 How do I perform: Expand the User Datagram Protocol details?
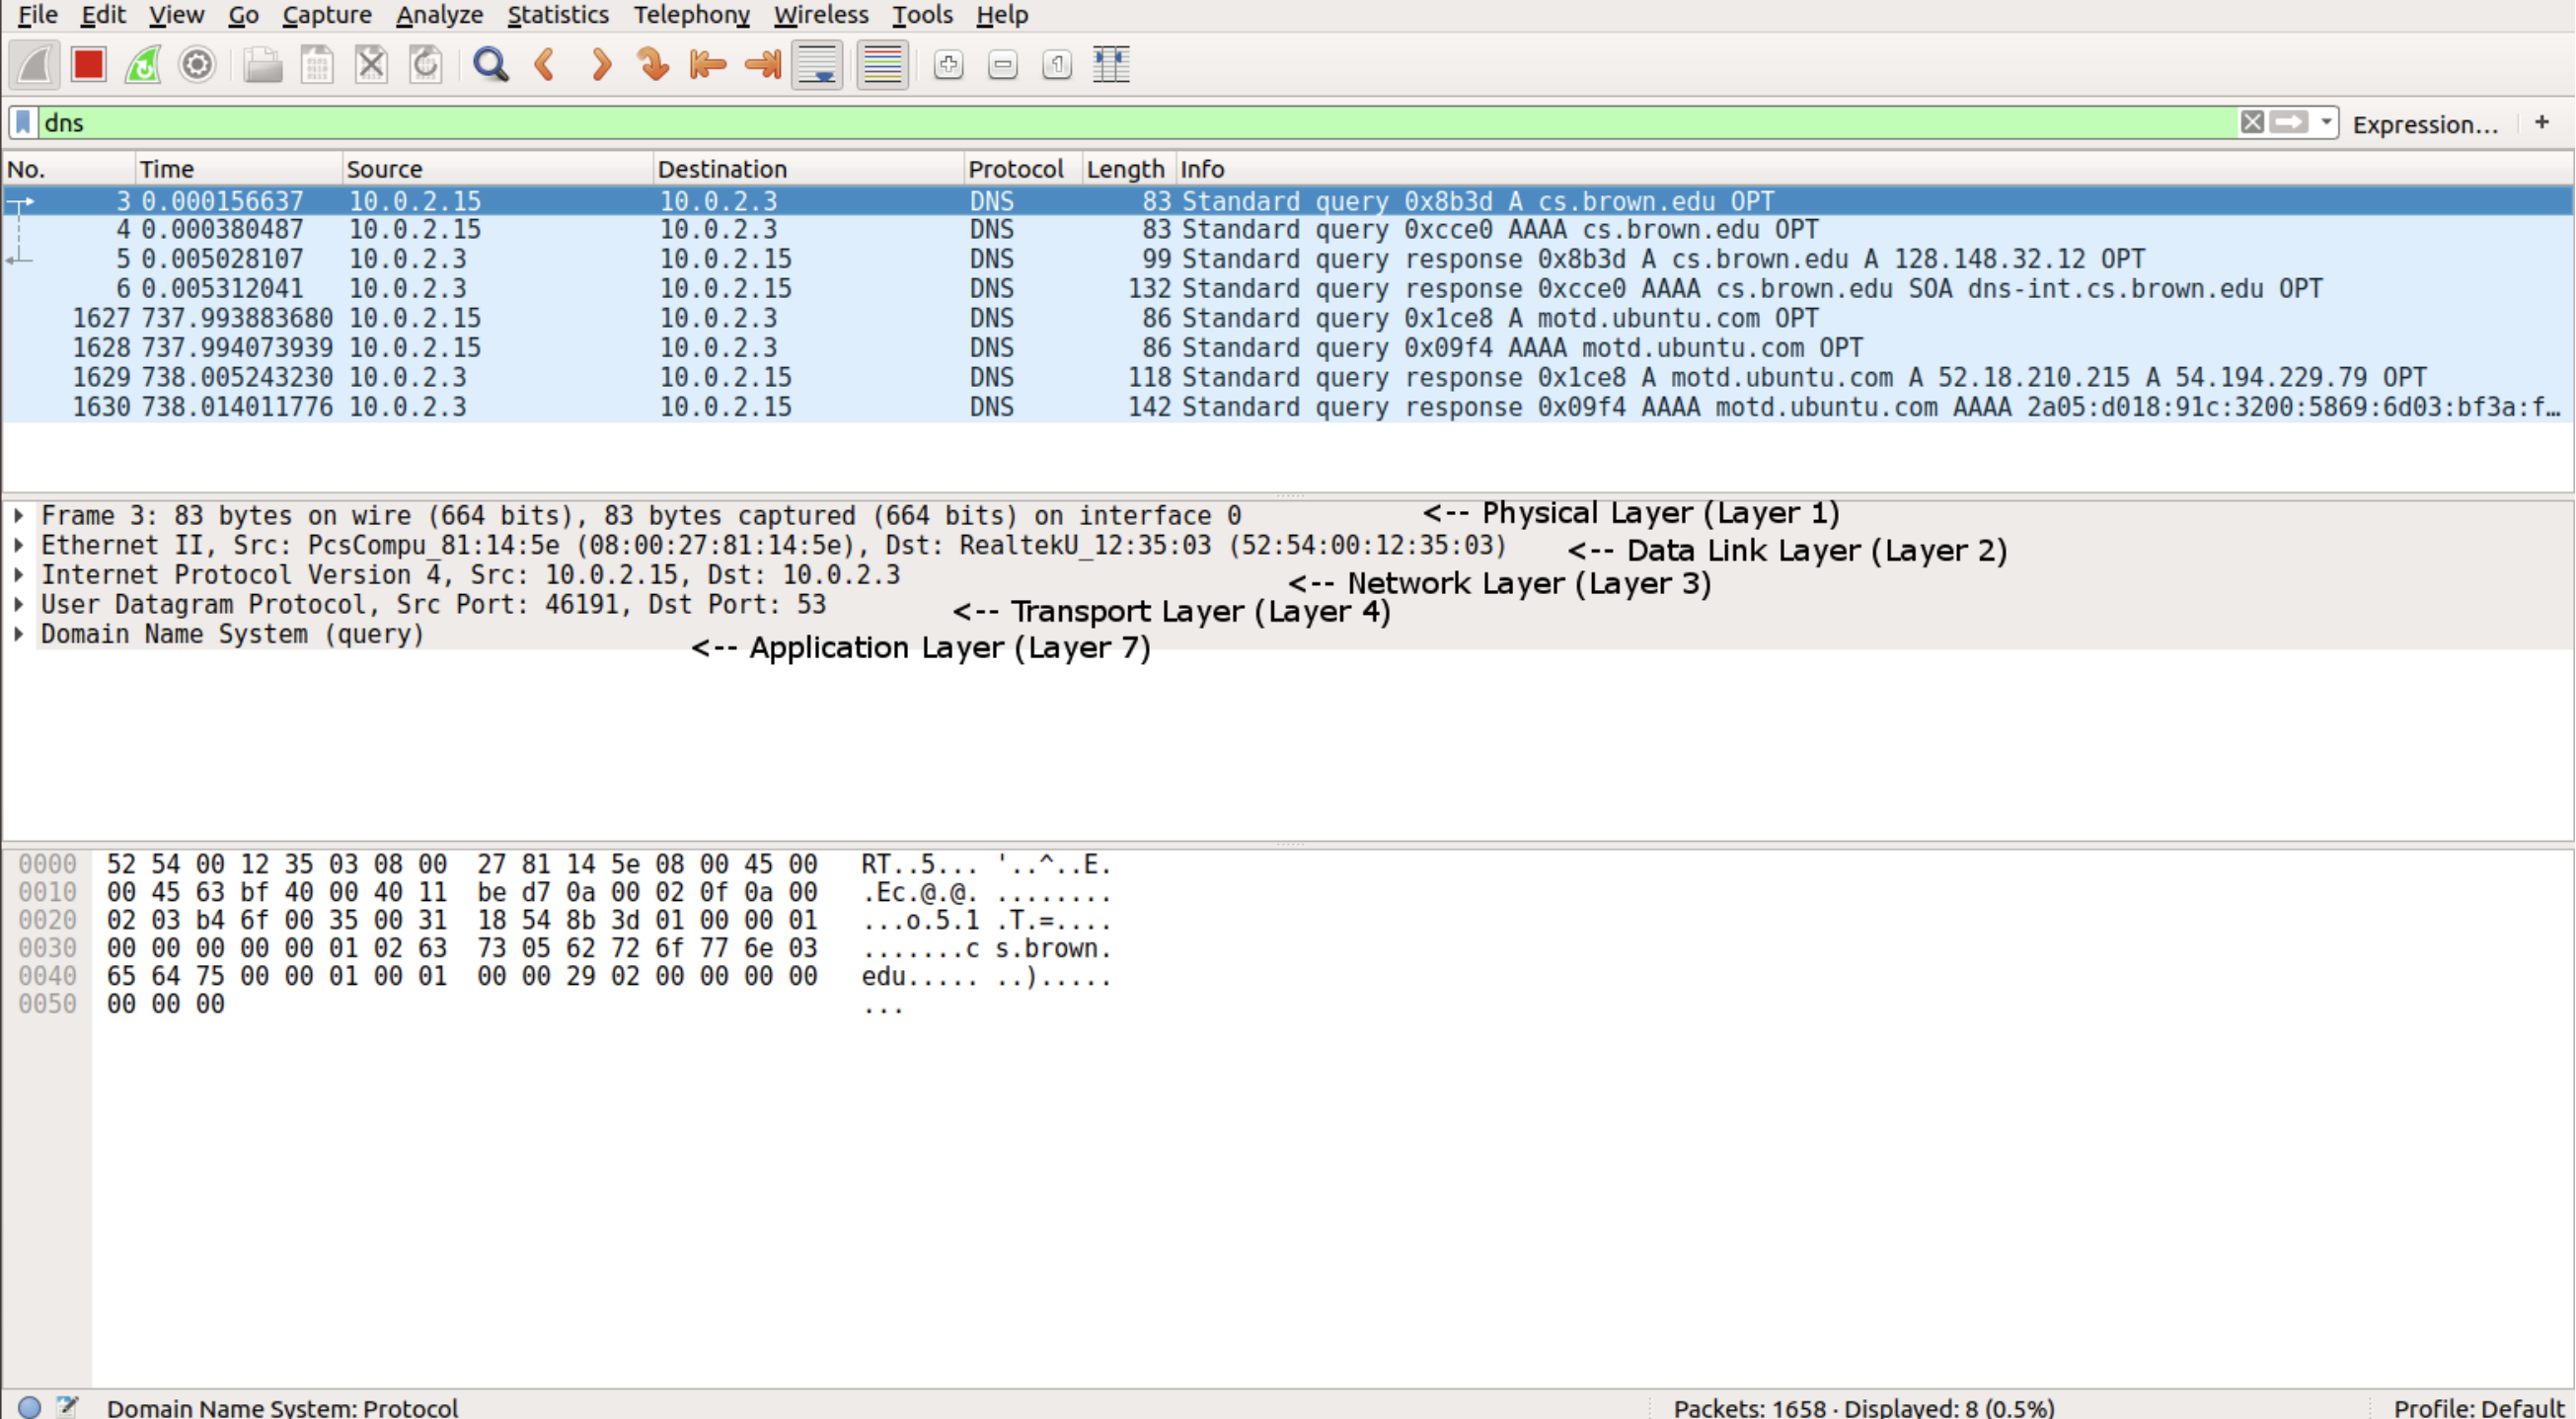click(18, 604)
